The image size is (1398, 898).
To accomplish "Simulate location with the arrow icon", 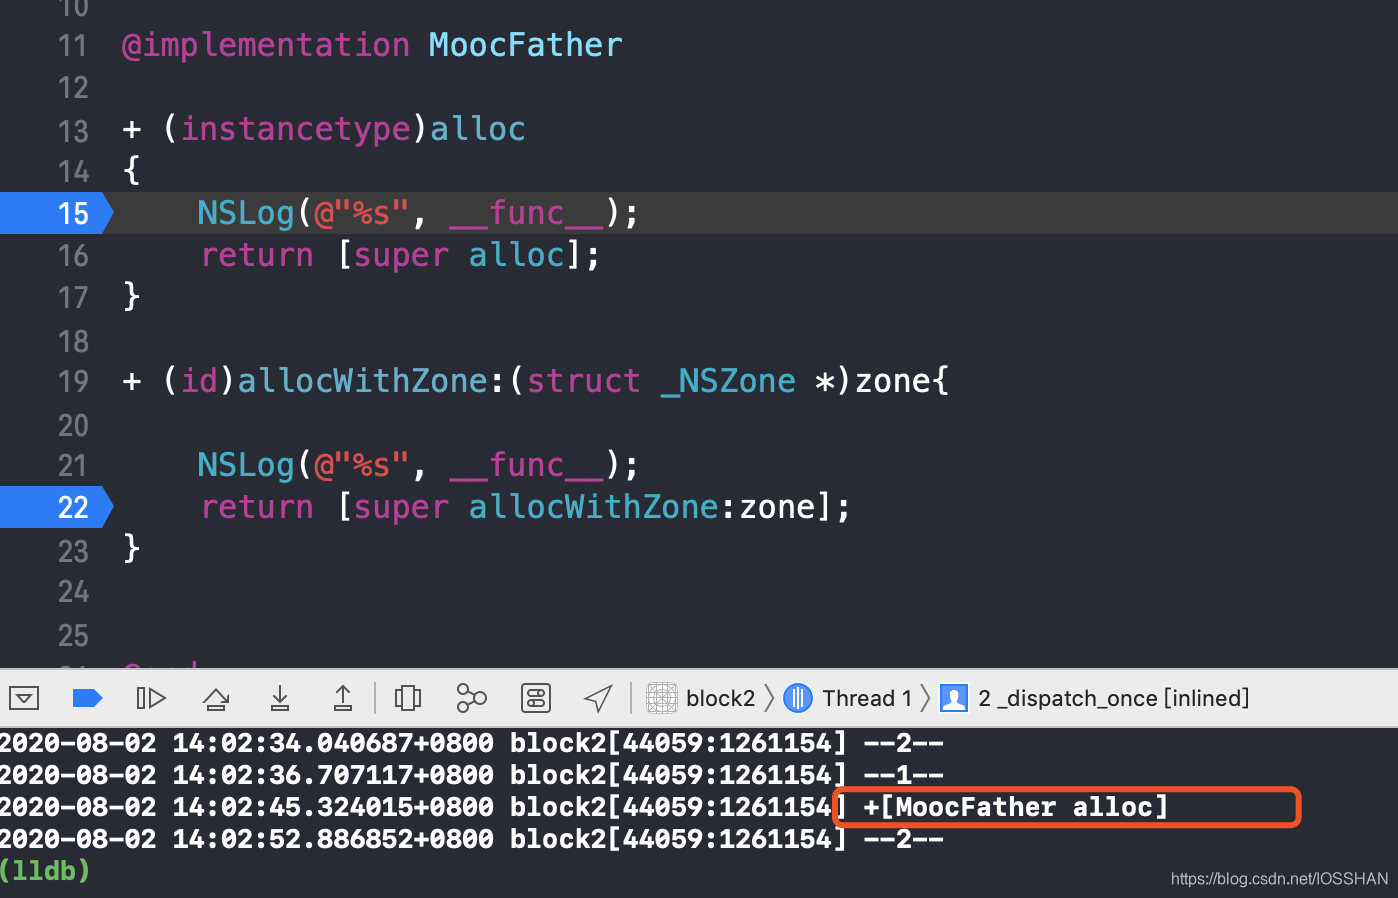I will click(598, 698).
